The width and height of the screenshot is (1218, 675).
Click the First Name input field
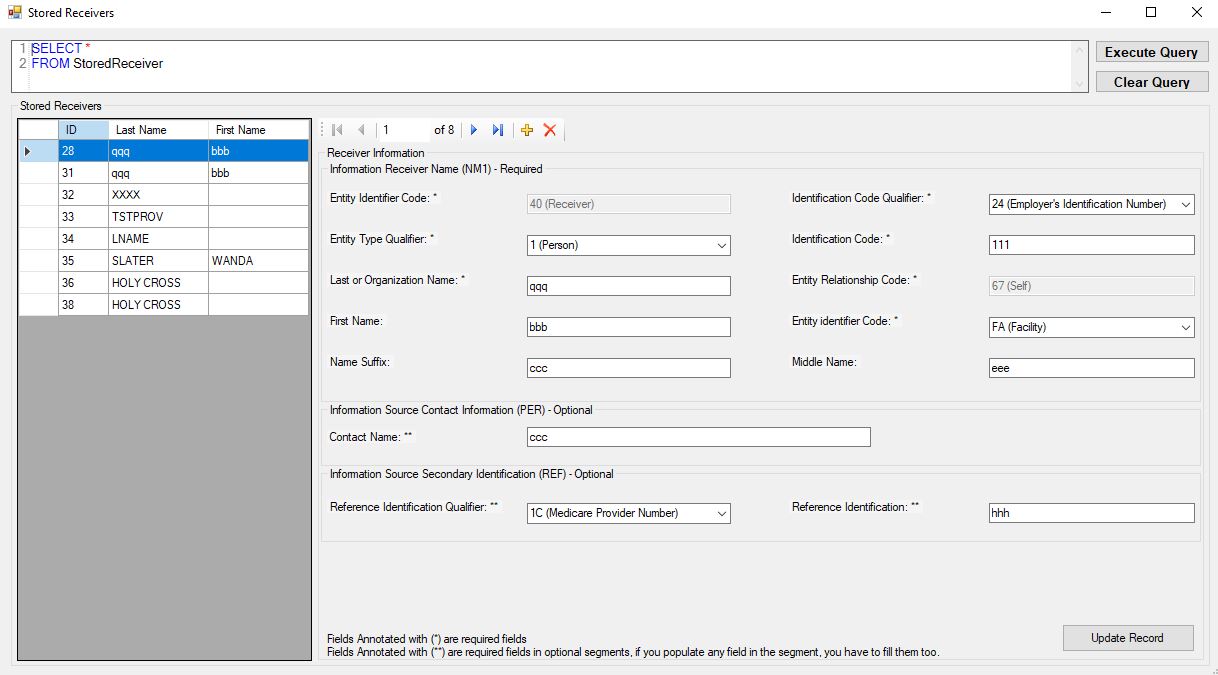tap(628, 327)
